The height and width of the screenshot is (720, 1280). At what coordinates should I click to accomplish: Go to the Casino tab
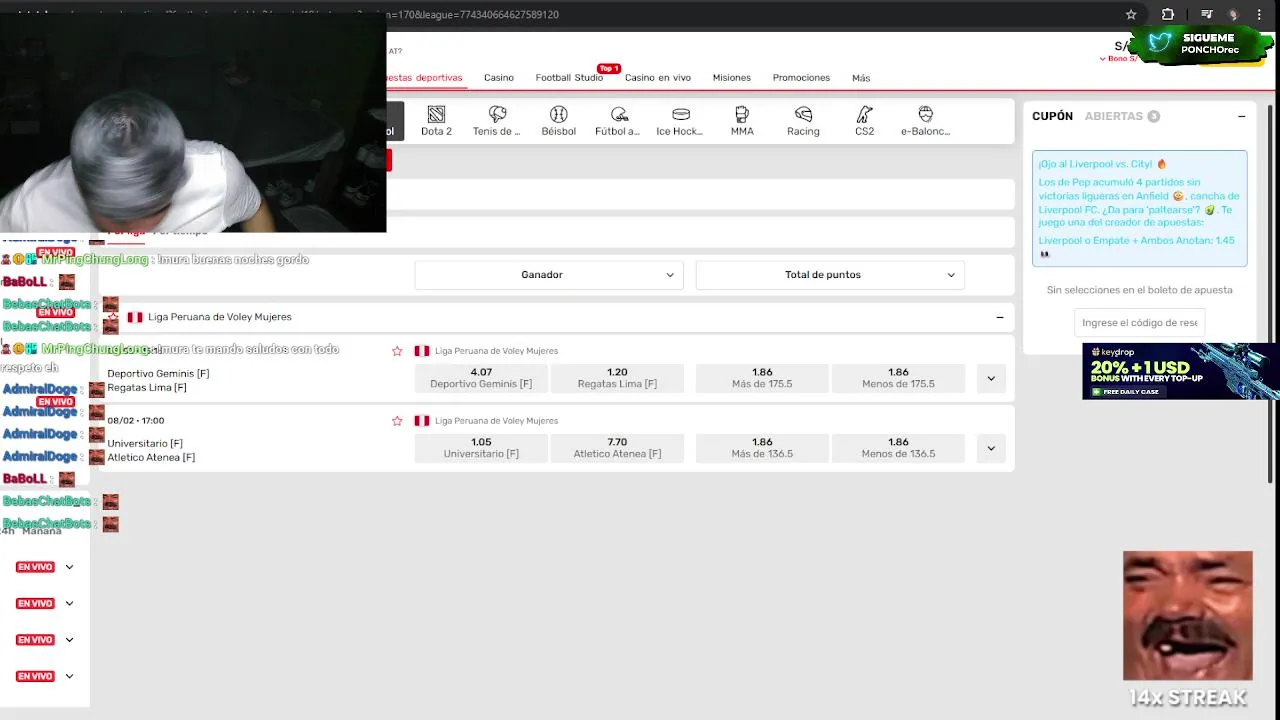coord(499,78)
